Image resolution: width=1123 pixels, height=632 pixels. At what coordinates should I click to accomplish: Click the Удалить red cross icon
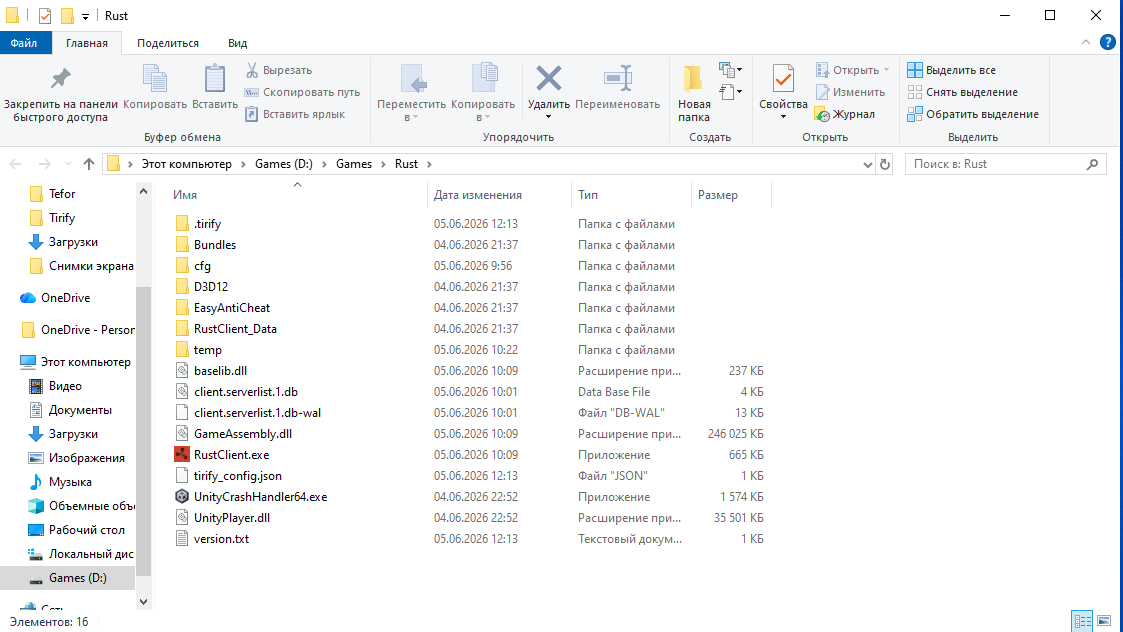pos(549,79)
